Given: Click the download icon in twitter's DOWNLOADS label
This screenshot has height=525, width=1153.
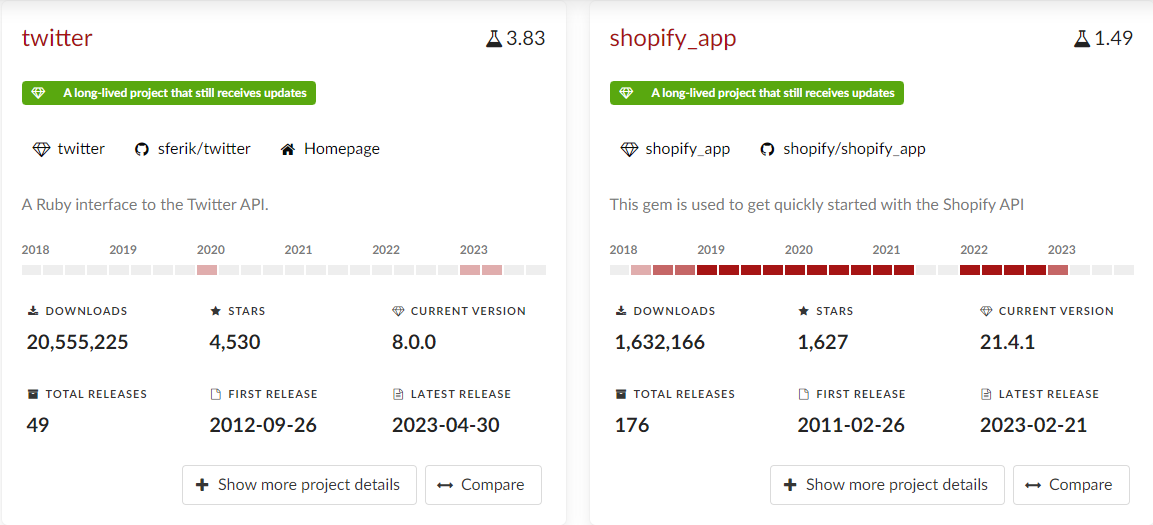Looking at the screenshot, I should point(32,311).
